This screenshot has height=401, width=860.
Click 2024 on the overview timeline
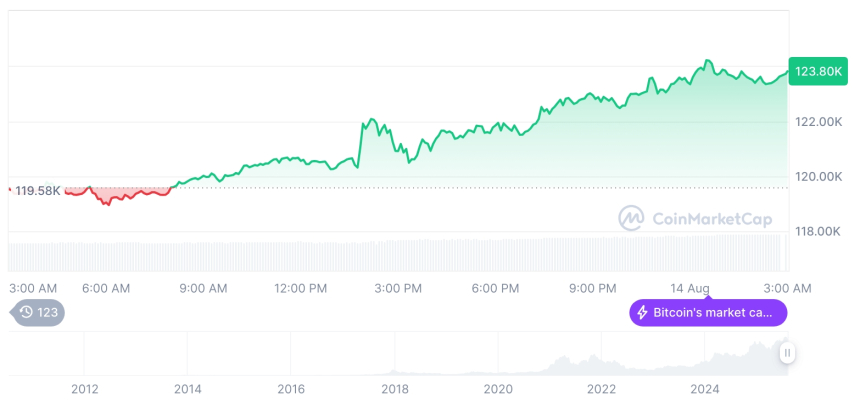tap(705, 389)
